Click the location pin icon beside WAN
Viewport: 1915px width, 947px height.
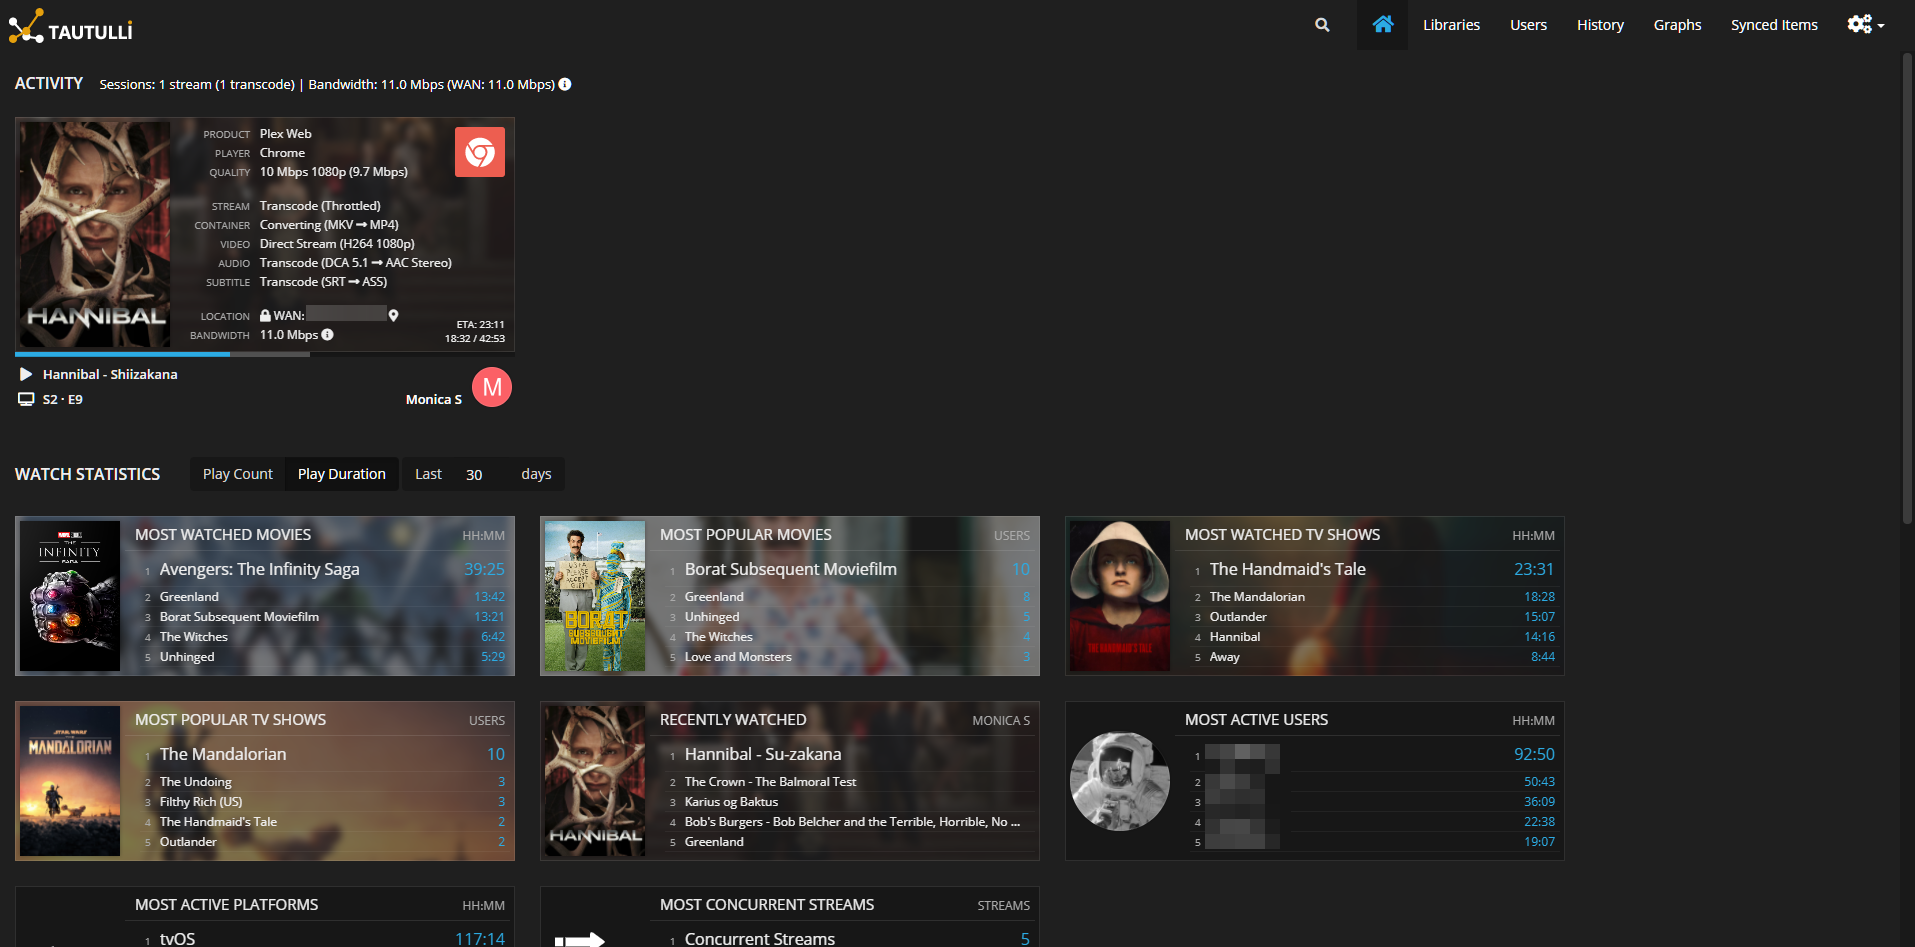394,315
